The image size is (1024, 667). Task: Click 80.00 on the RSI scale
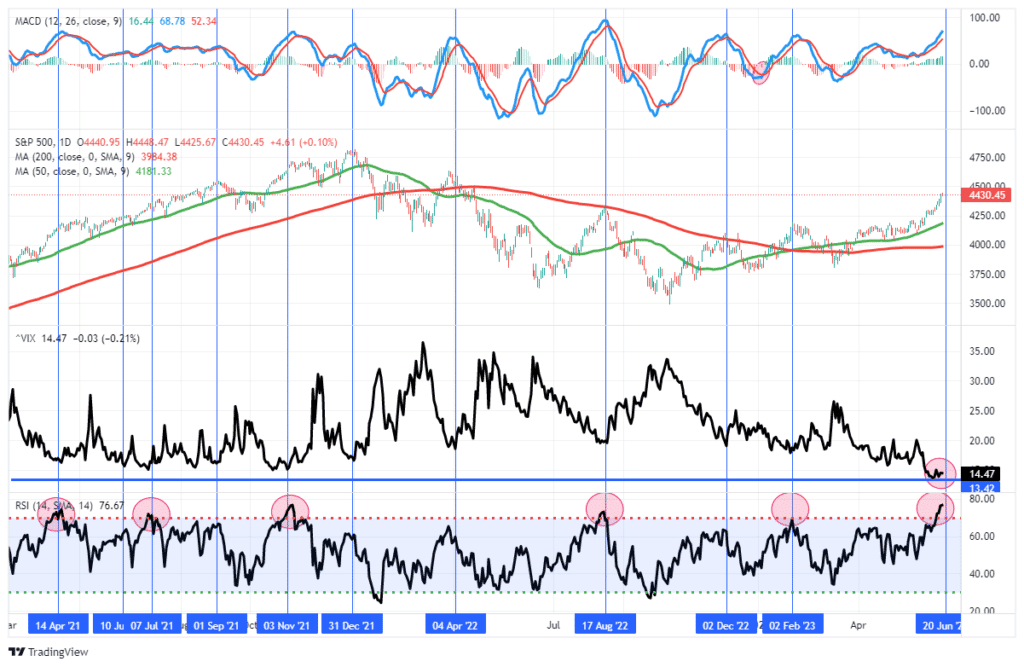pyautogui.click(x=983, y=499)
